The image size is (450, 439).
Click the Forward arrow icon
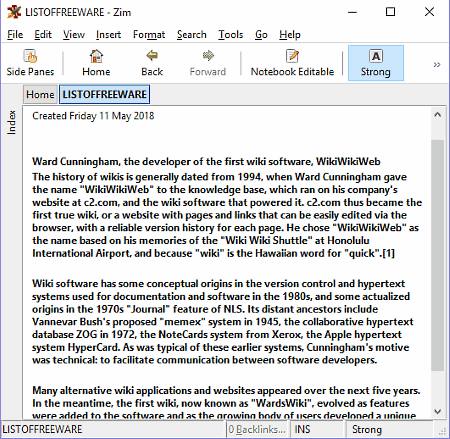tap(208, 63)
